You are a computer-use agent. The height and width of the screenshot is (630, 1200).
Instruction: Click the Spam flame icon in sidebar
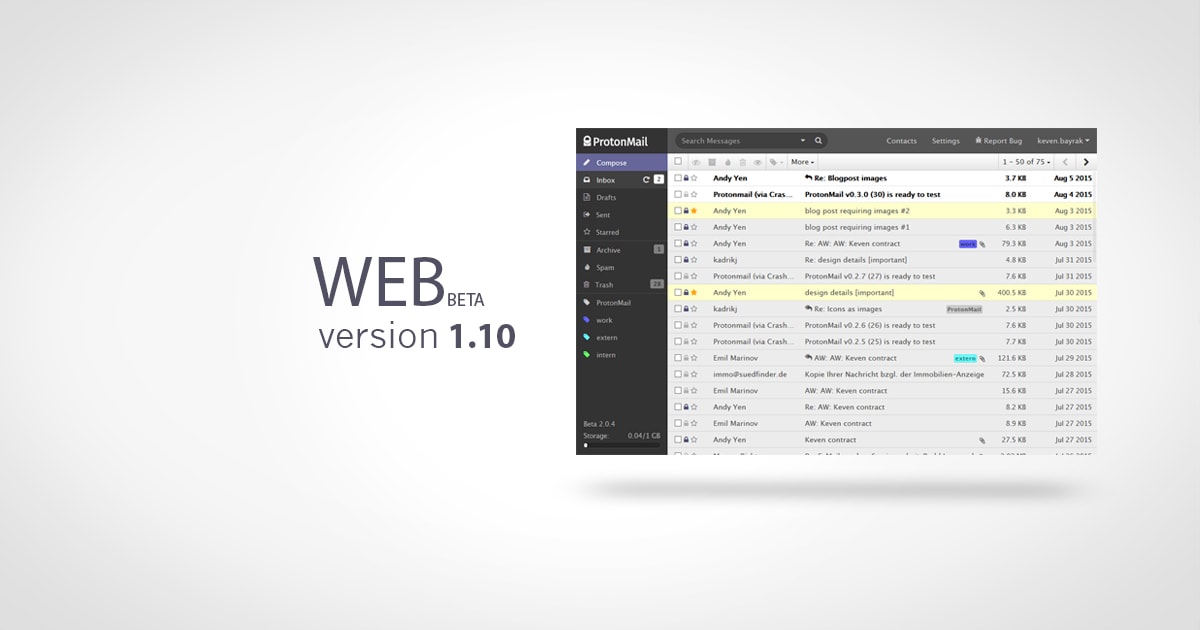[x=587, y=267]
